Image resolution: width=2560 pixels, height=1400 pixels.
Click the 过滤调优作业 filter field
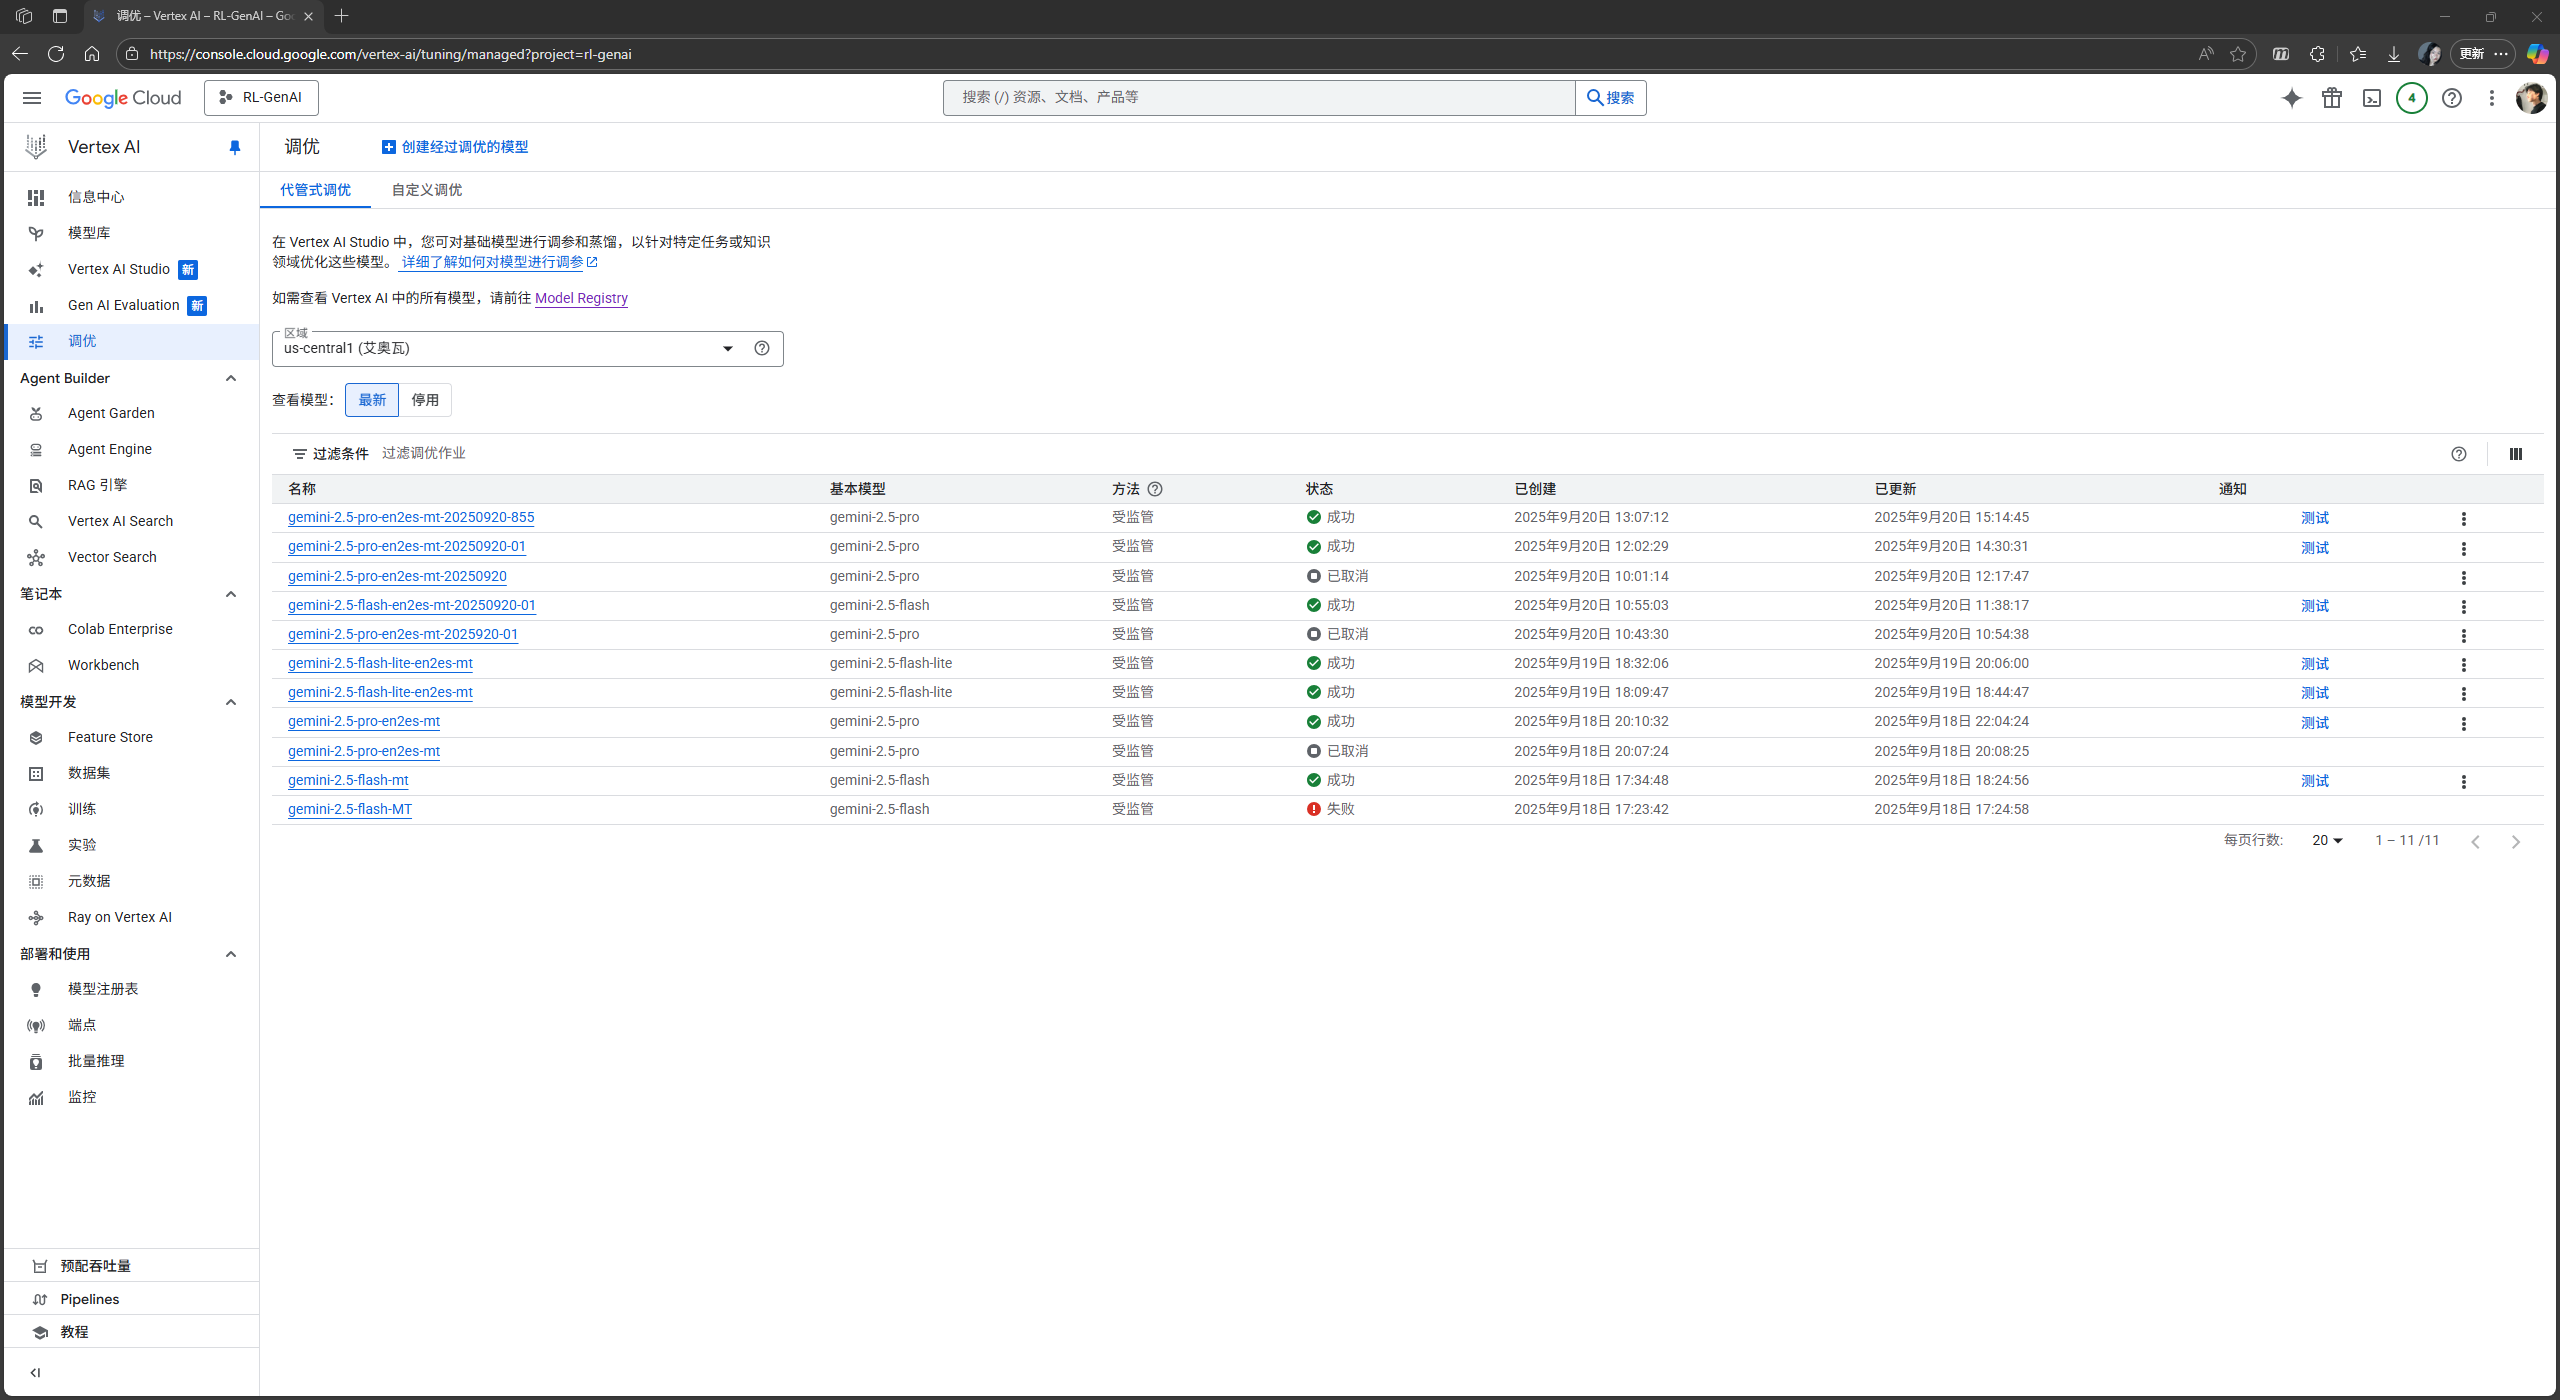423,453
